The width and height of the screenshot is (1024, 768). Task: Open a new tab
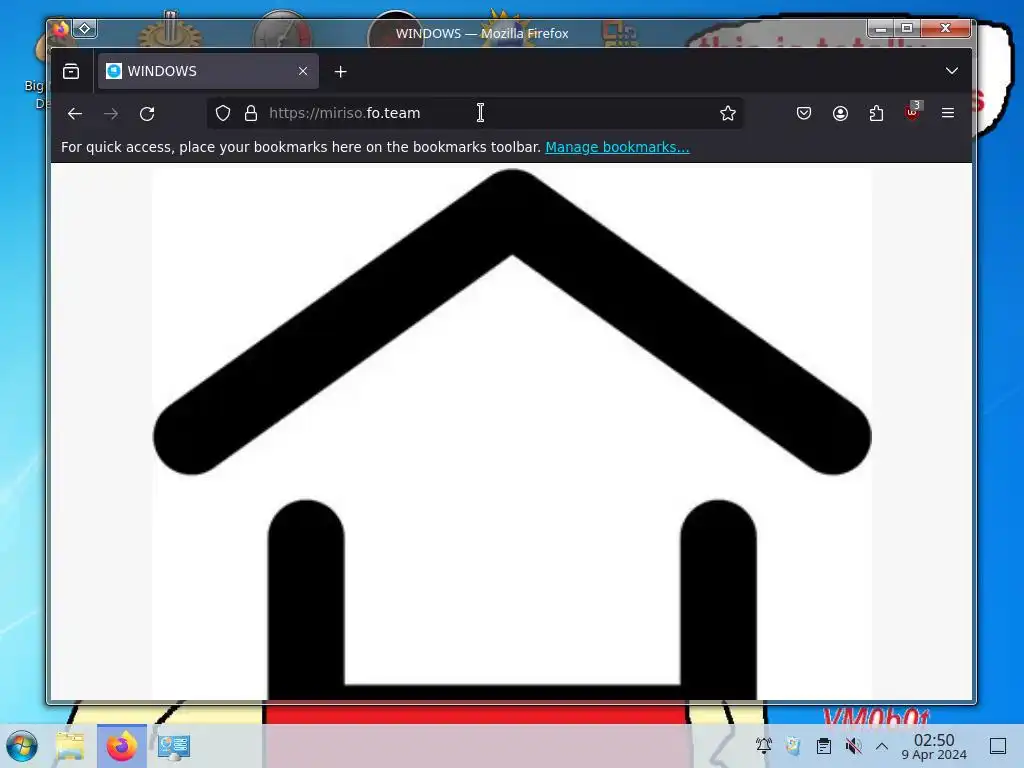pos(340,72)
